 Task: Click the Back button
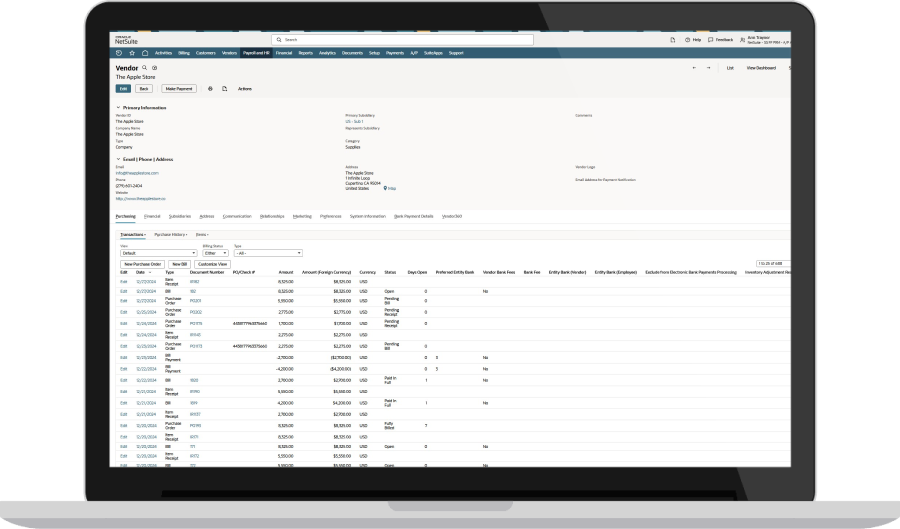(144, 89)
